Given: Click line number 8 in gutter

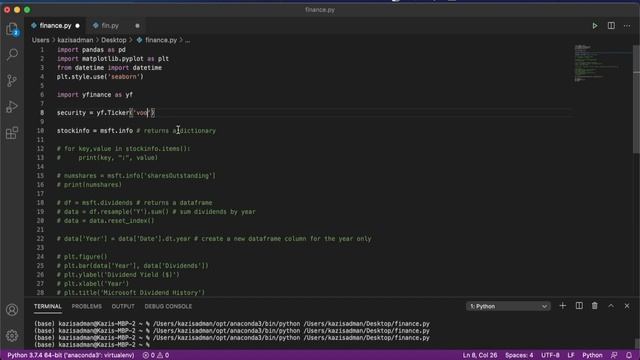Looking at the screenshot, I should click(42, 113).
